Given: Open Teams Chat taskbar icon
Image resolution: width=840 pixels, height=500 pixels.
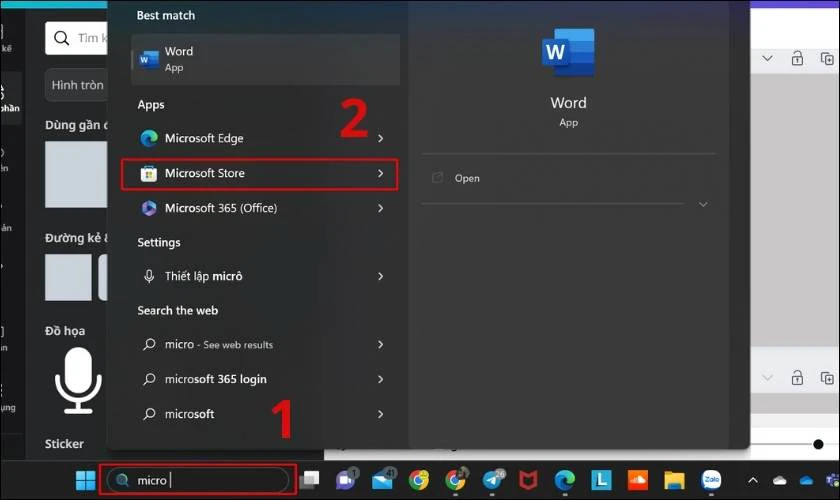Looking at the screenshot, I should pyautogui.click(x=346, y=480).
